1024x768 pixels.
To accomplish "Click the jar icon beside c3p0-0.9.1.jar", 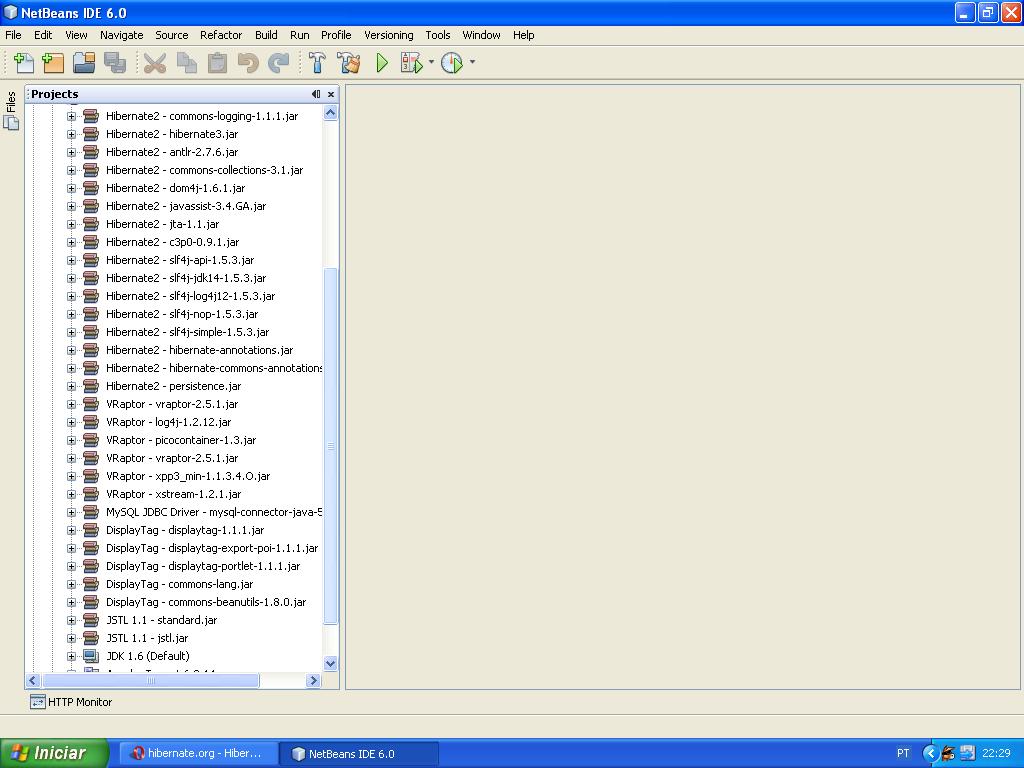I will coord(91,242).
